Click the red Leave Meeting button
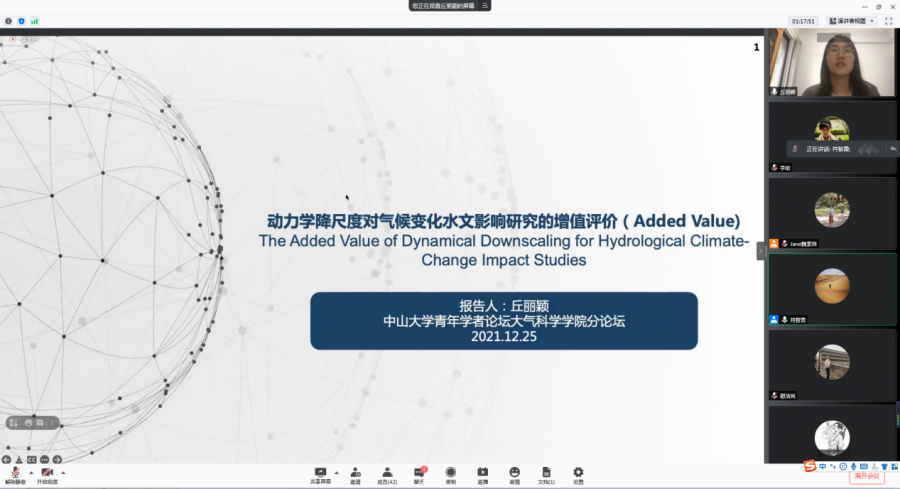 click(x=864, y=476)
